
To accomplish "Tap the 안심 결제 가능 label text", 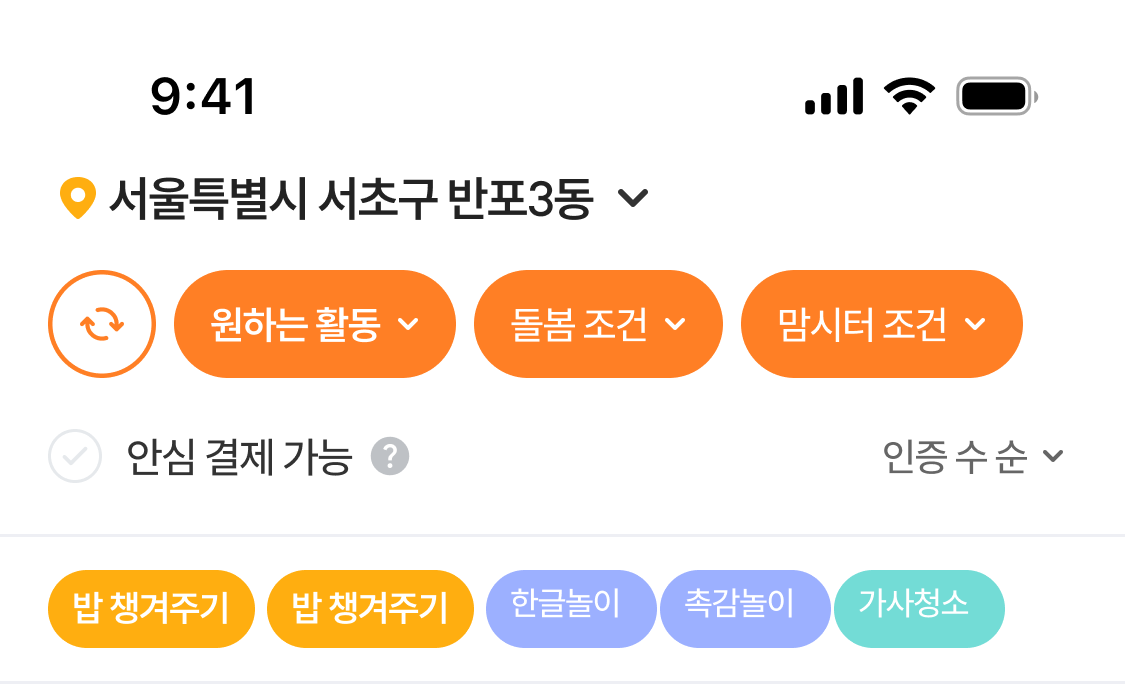I will pos(239,458).
